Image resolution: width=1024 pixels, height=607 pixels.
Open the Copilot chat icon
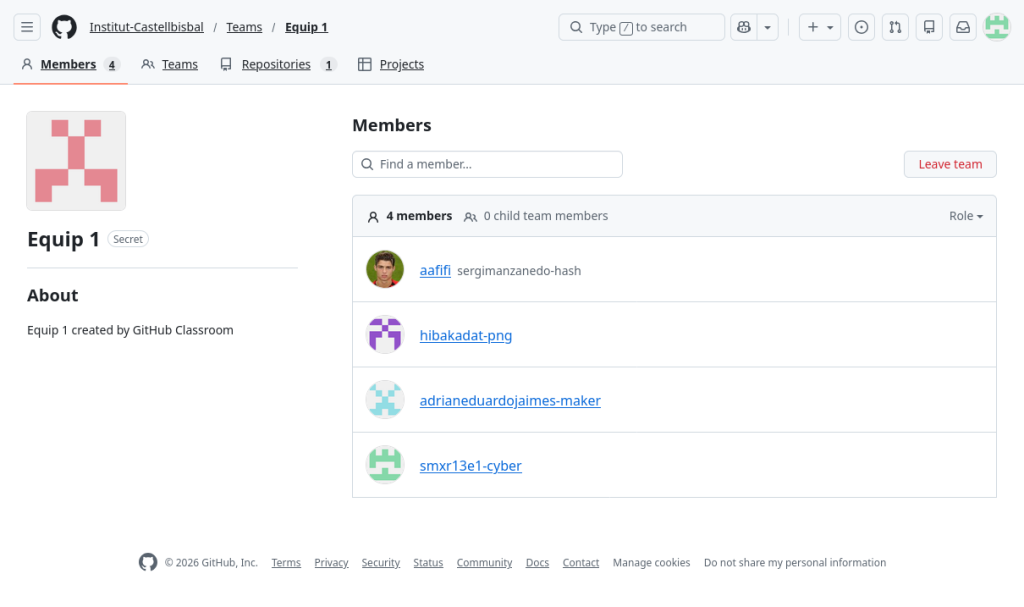pos(743,27)
